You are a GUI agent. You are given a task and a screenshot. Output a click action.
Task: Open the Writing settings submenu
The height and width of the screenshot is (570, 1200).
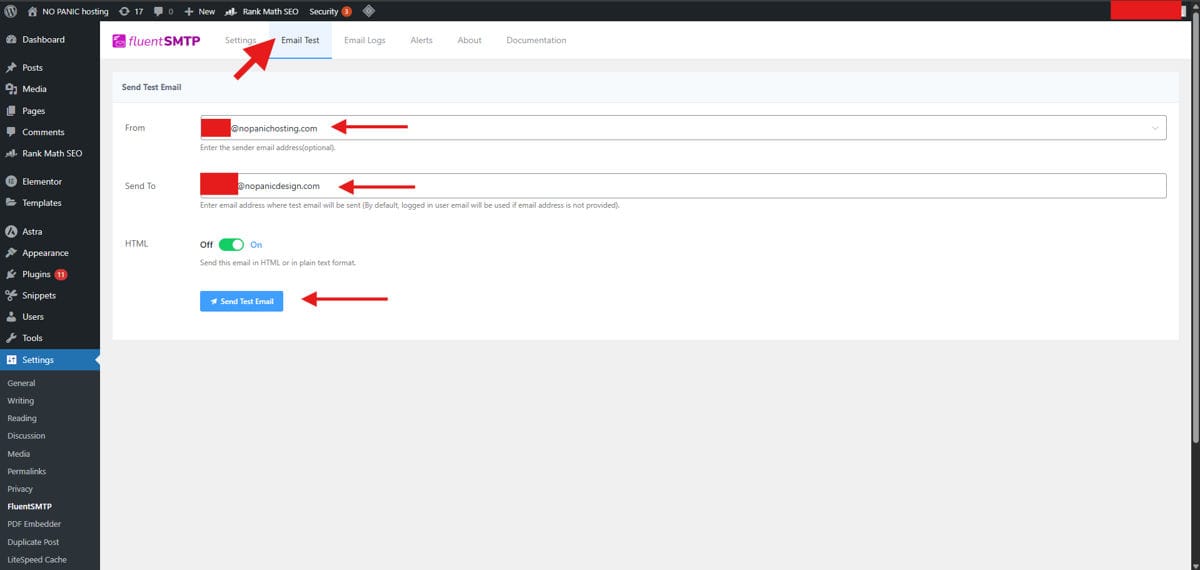[20, 401]
